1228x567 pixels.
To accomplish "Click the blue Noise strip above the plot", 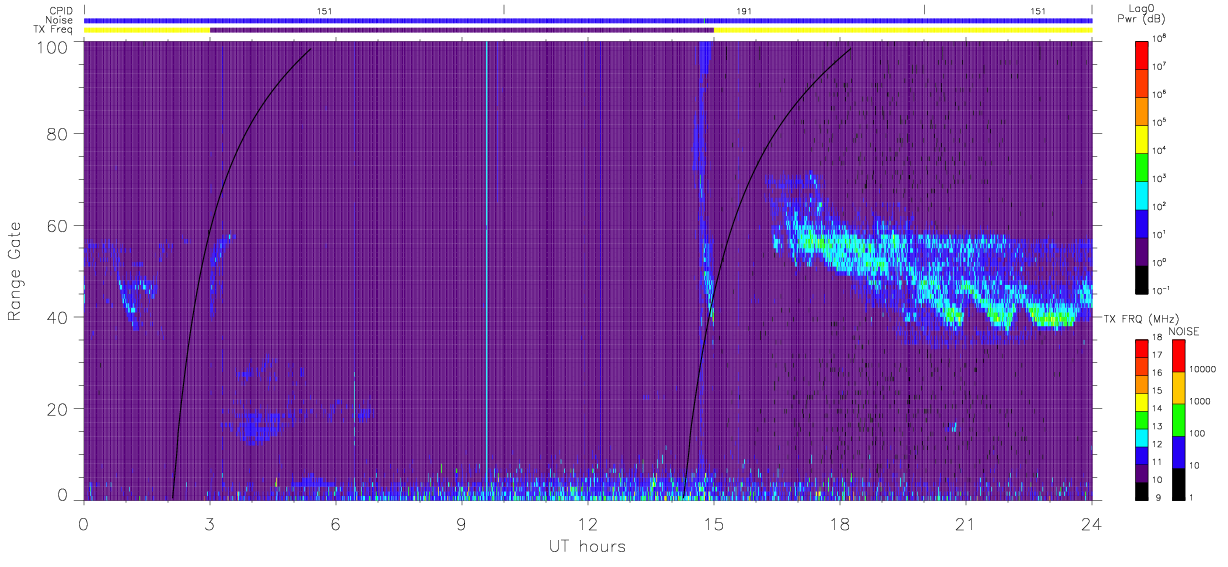I will click(588, 20).
